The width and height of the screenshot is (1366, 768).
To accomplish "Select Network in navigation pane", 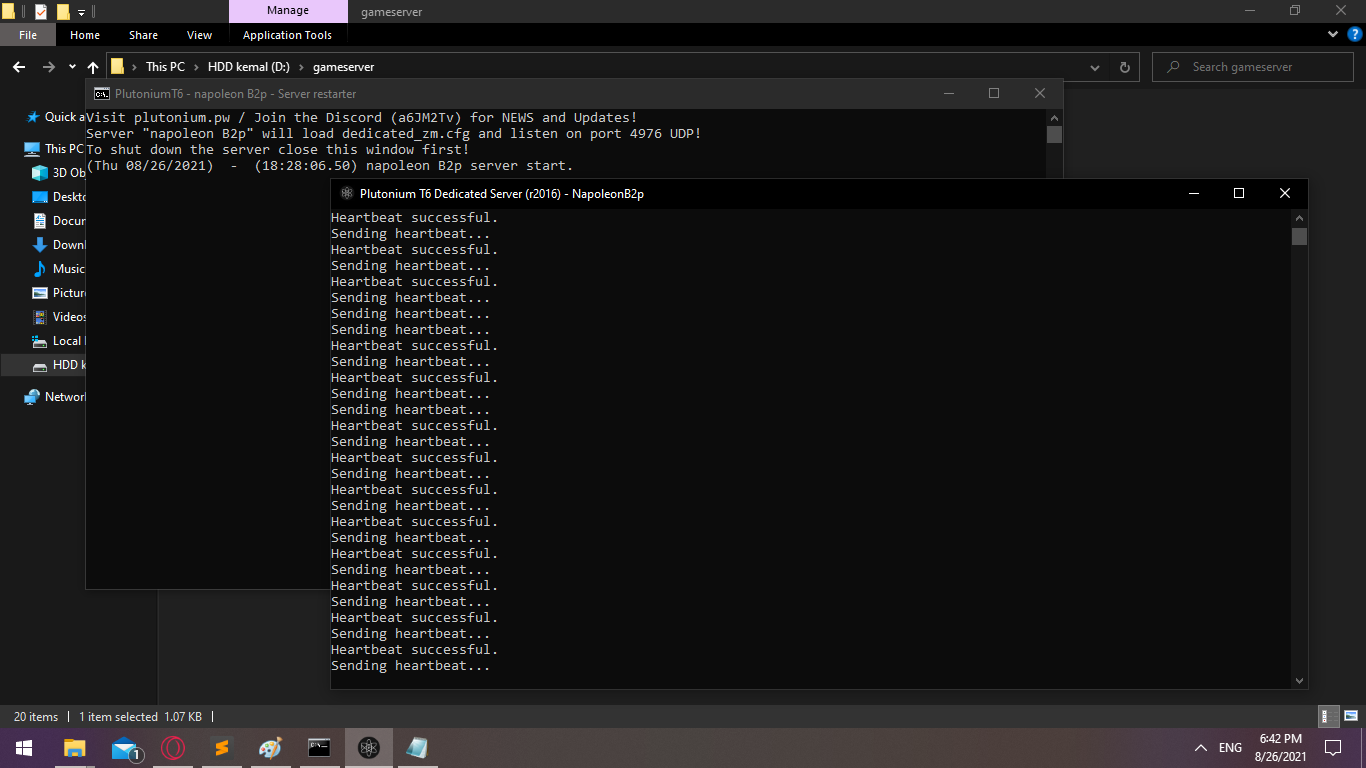I will (55, 396).
